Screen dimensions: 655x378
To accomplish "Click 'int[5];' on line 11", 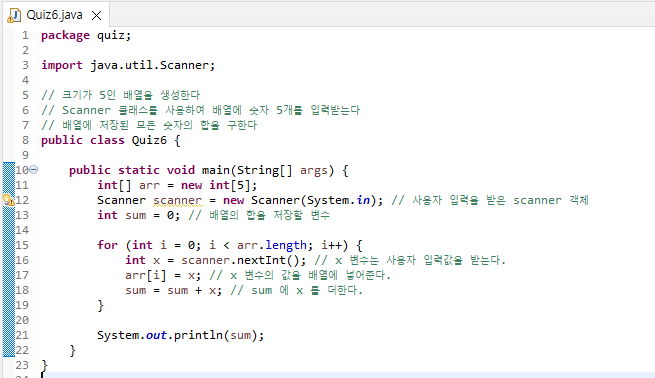I will pos(233,185).
